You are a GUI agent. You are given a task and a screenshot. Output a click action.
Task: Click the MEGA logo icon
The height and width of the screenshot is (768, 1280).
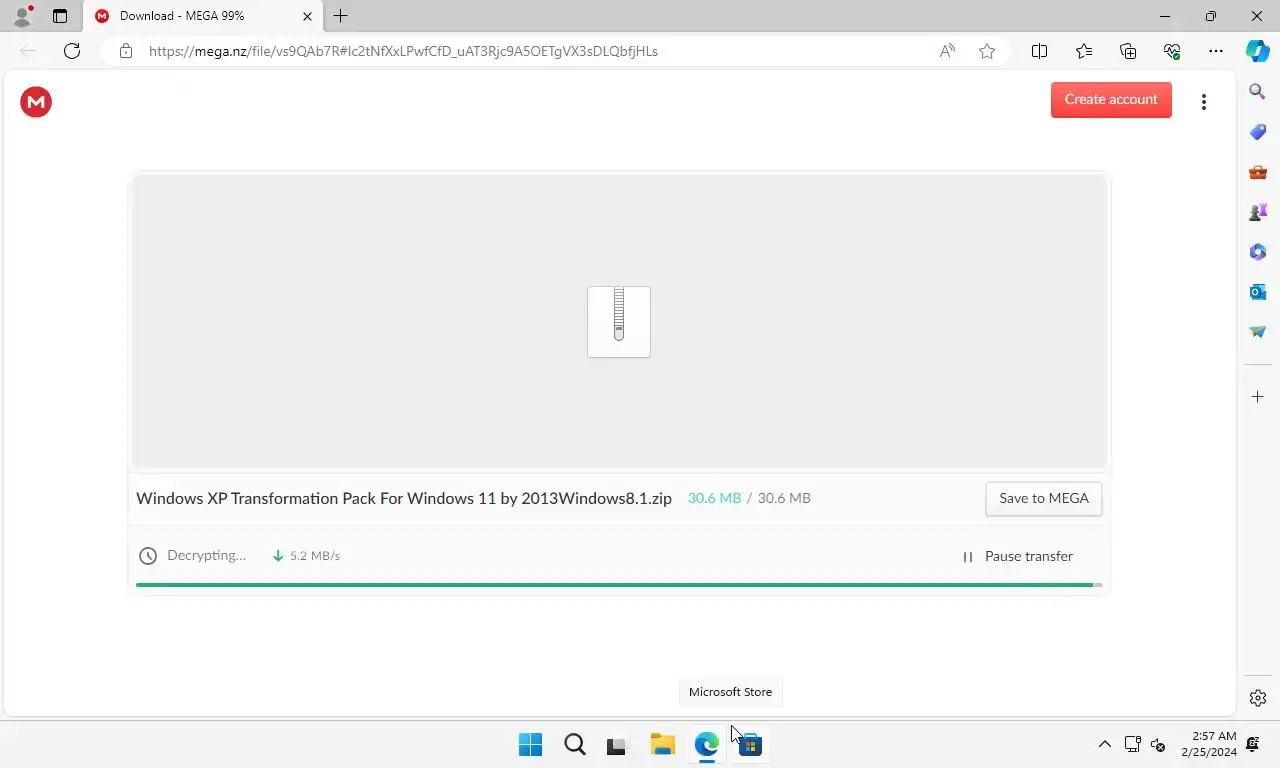(36, 101)
